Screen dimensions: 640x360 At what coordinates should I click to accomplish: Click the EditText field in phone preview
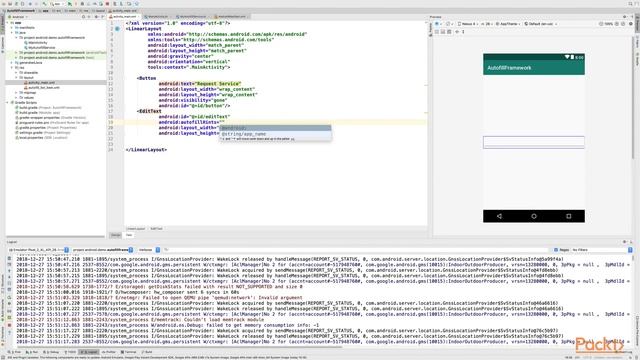coord(533,142)
